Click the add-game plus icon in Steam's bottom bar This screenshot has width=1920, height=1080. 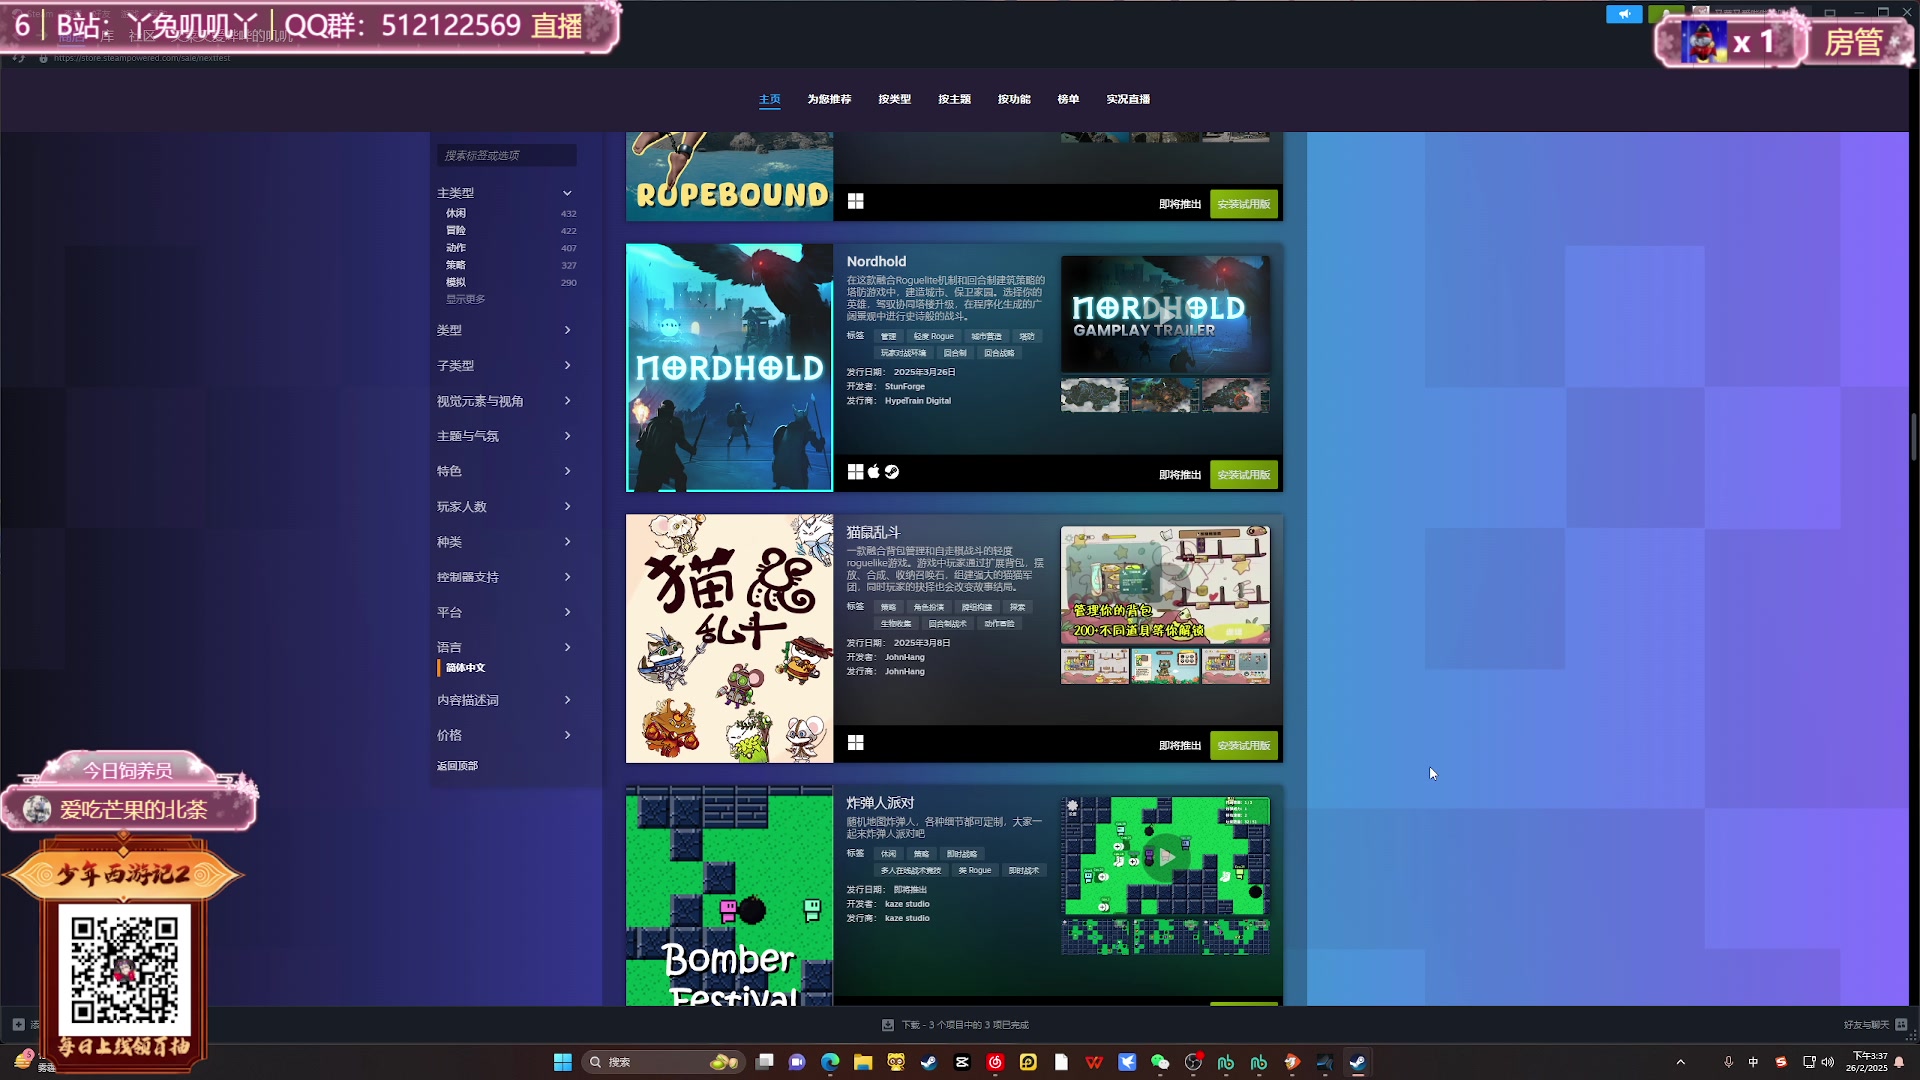pos(18,1025)
